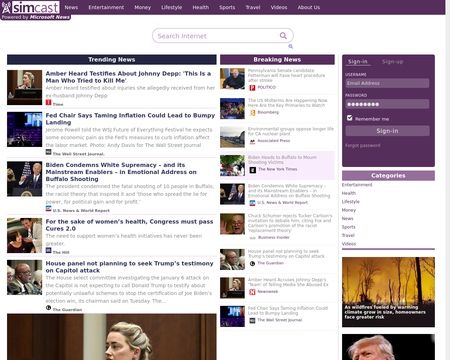Viewport: 450px width, 360px height.
Task: Open the Sports menu item
Action: click(227, 7)
